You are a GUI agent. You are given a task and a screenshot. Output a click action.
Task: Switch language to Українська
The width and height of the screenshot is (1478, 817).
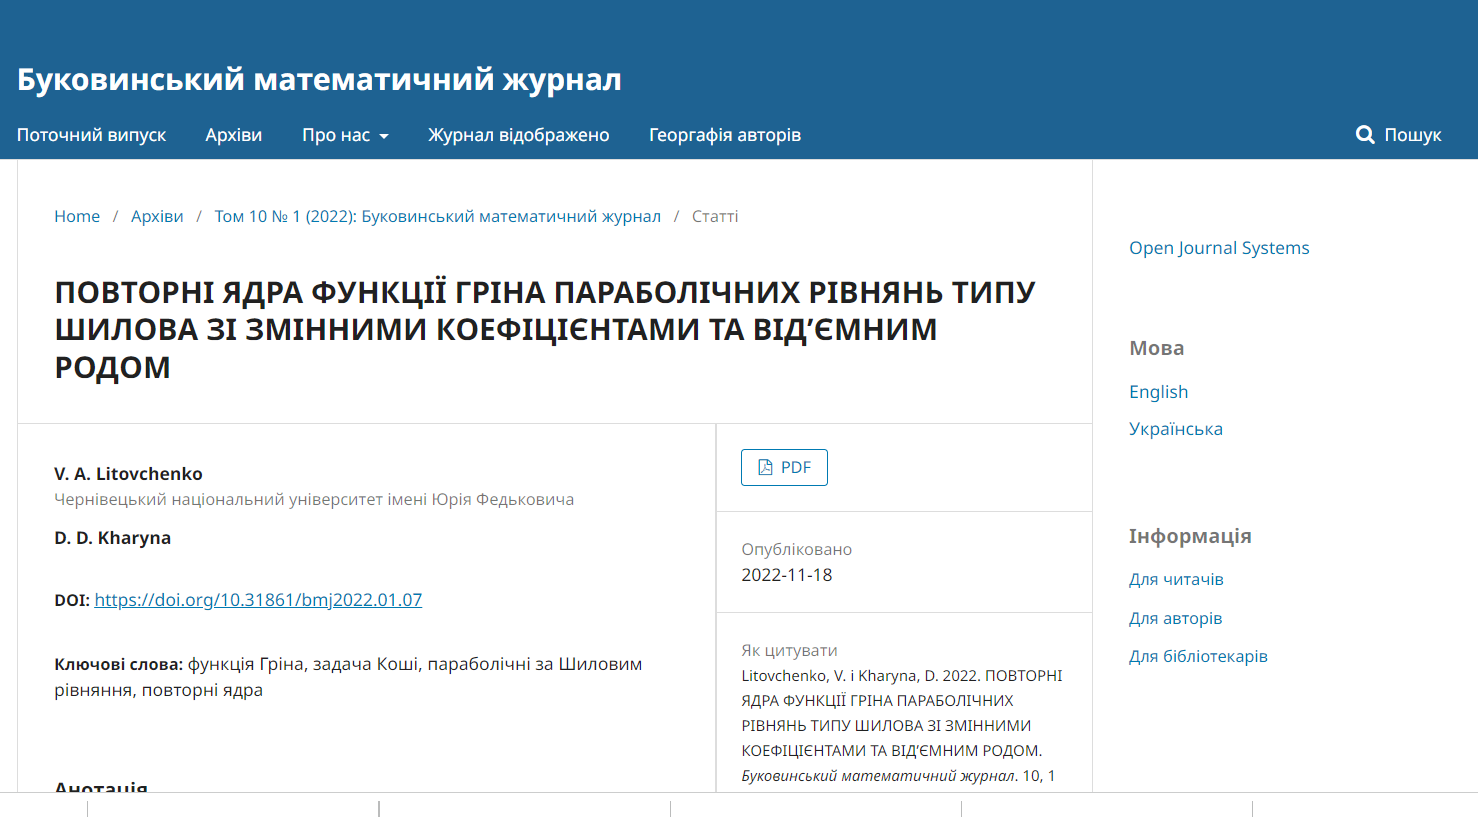point(1176,429)
